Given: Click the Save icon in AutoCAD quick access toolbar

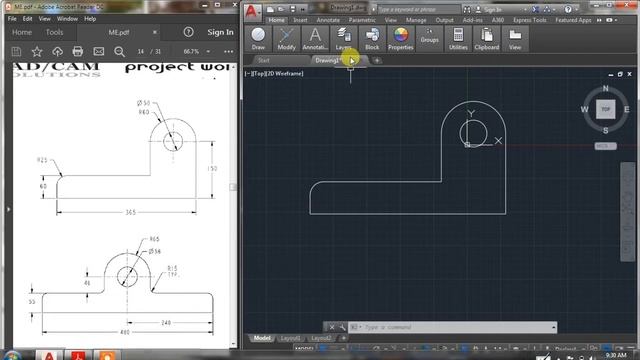Looking at the screenshot, I should tap(293, 9).
